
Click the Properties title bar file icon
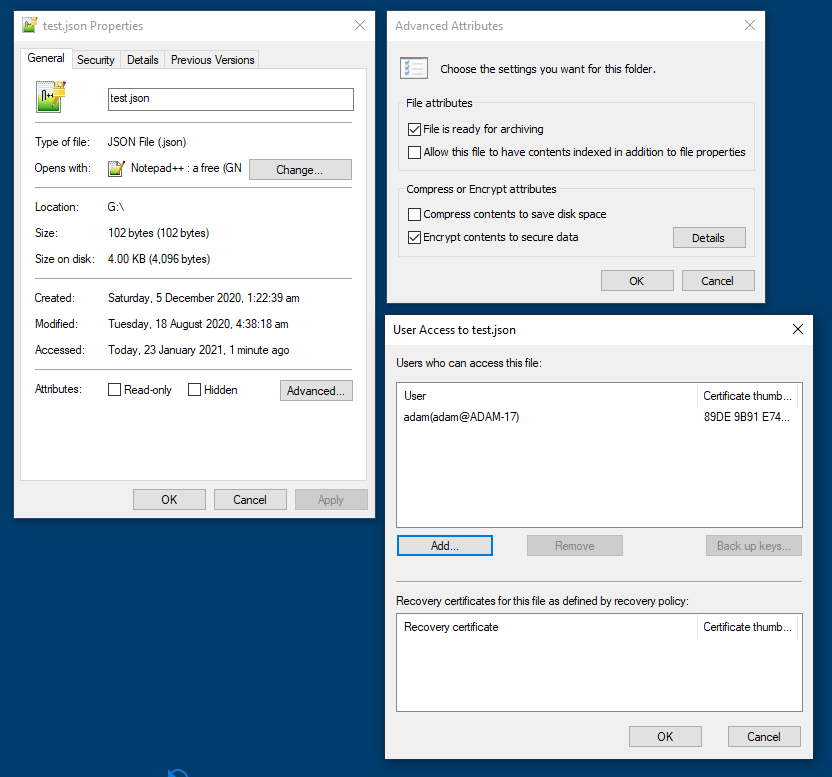[30, 25]
